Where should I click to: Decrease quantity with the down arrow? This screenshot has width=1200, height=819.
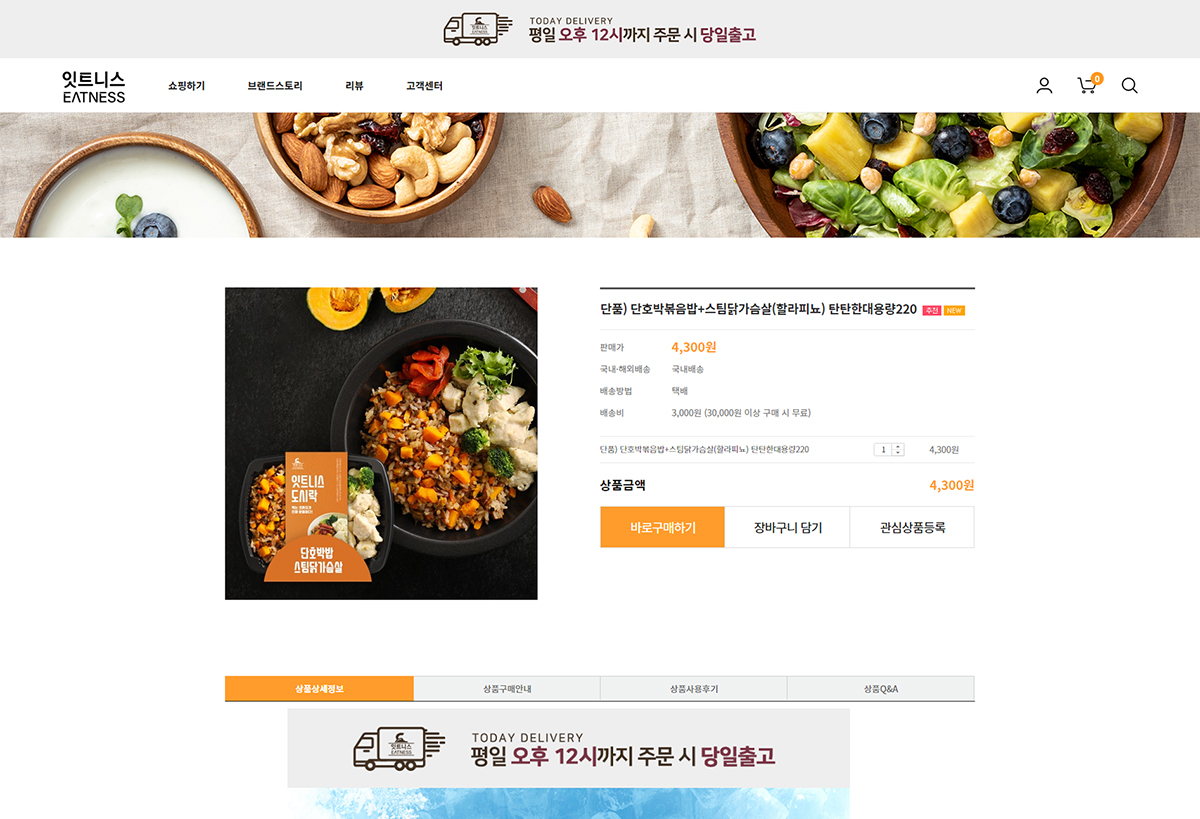[x=898, y=453]
